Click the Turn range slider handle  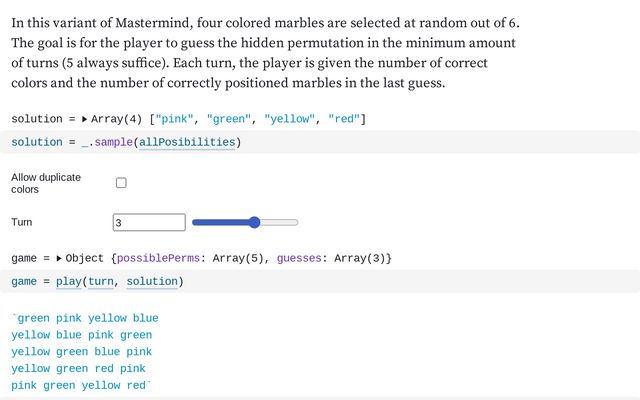254,222
